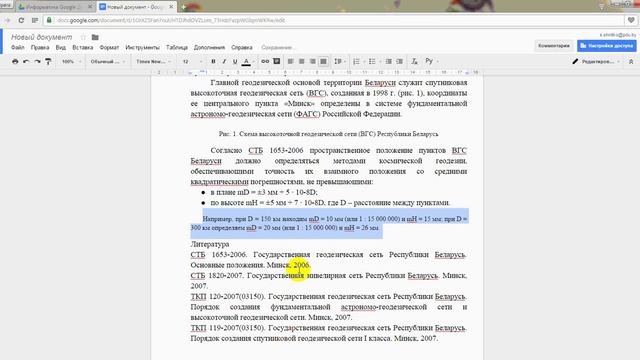Select Justify alignment
Screen dimensions: 640x360
pyautogui.click(x=323, y=62)
